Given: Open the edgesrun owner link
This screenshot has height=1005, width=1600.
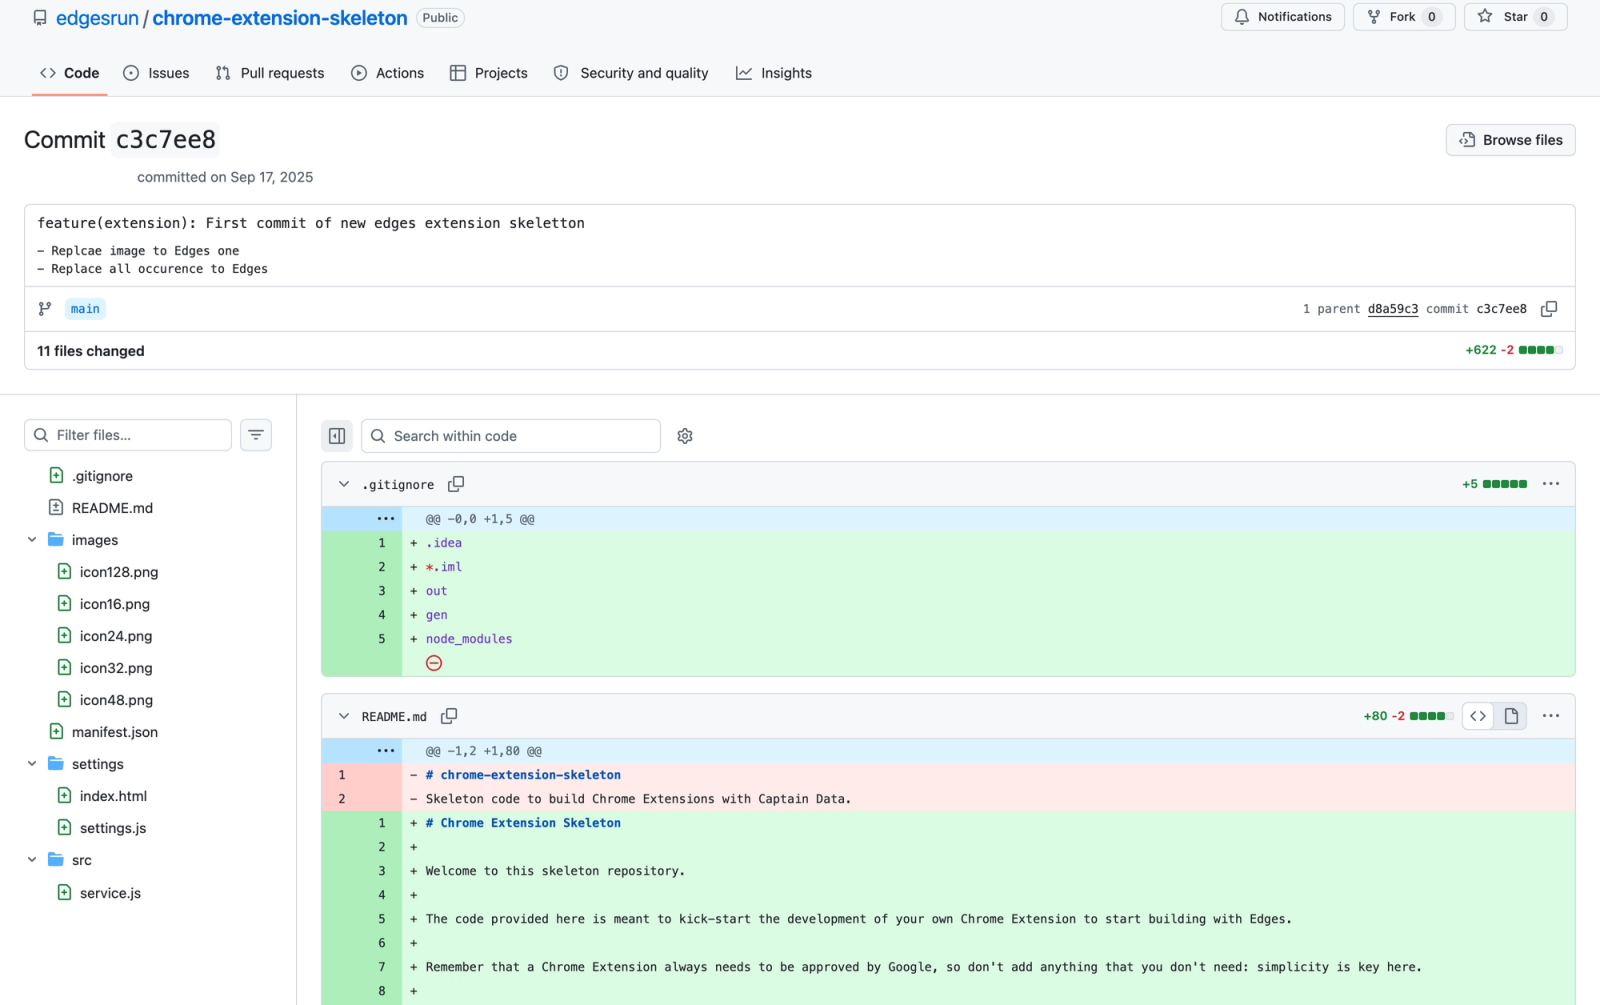Looking at the screenshot, I should [x=97, y=18].
